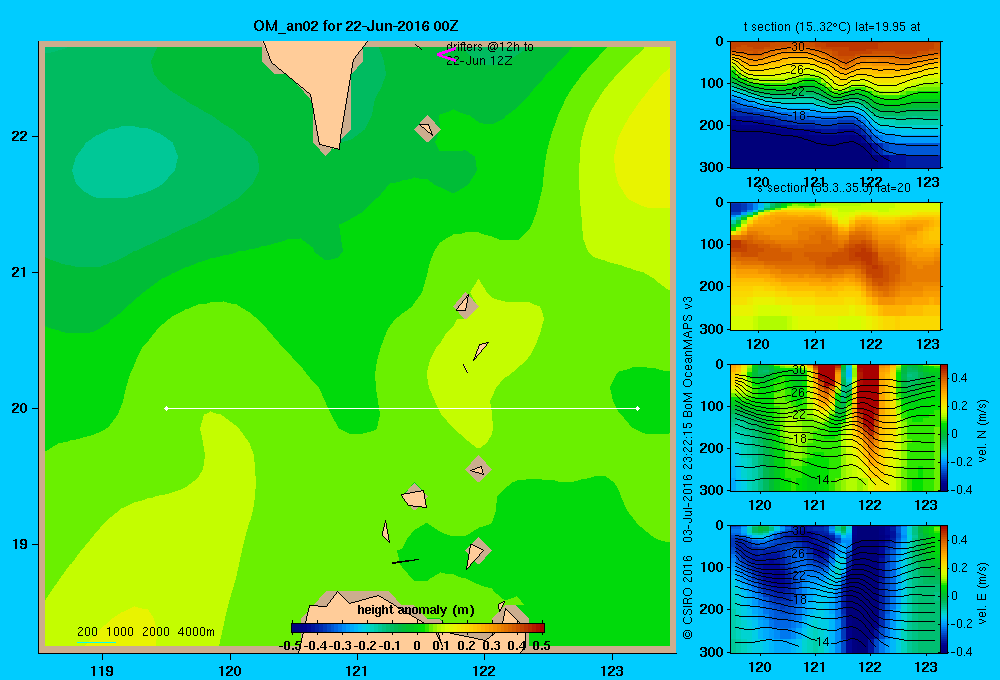Click latitude label "19" on the main map axis
The image size is (1000, 680).
pyautogui.click(x=19, y=544)
